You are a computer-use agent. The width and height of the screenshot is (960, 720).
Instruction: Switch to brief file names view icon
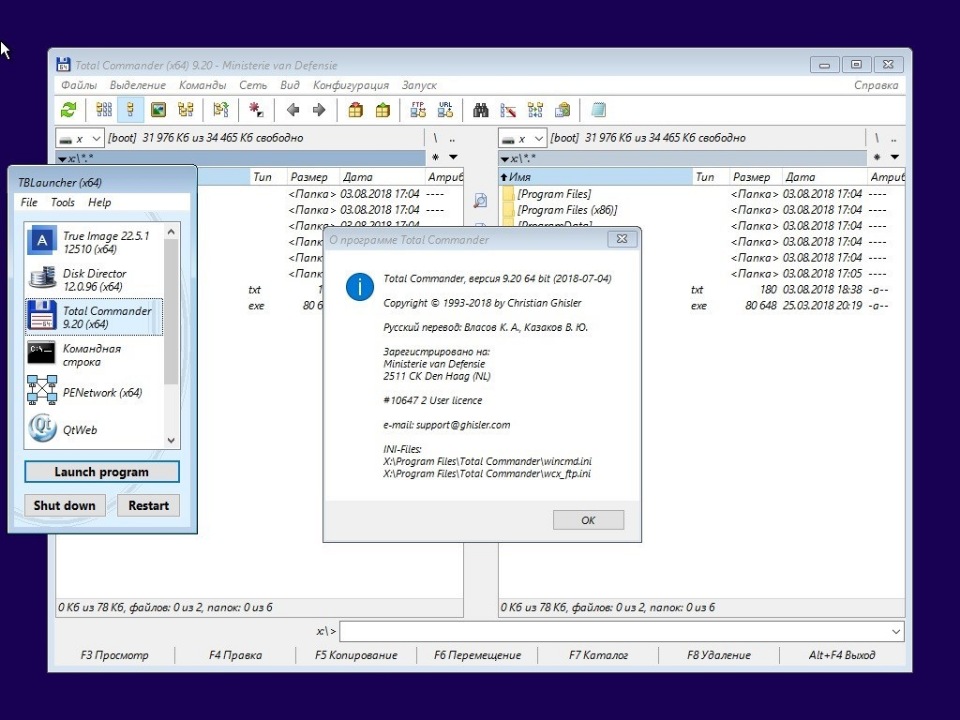103,110
